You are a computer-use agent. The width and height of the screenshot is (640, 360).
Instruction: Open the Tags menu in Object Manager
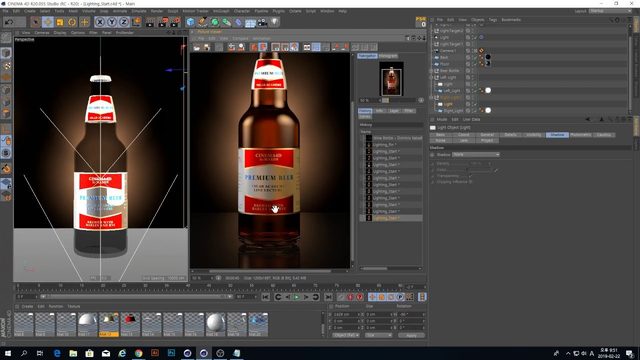click(x=493, y=20)
